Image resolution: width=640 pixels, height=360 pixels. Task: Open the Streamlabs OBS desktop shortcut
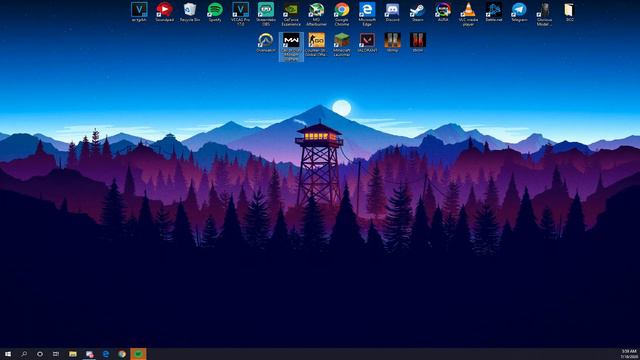coord(266,14)
